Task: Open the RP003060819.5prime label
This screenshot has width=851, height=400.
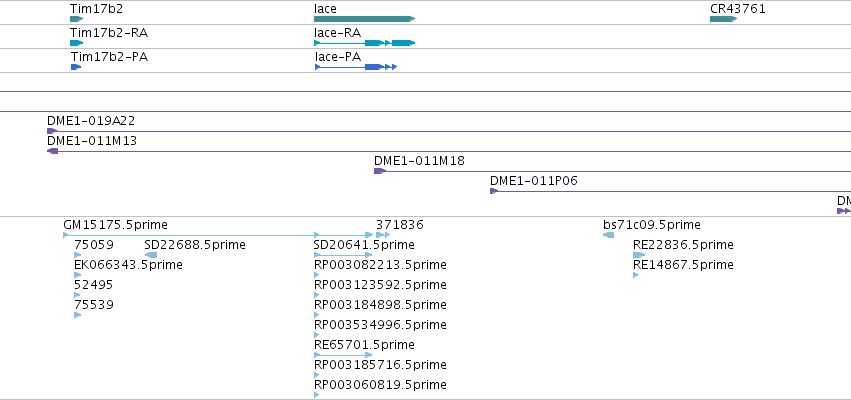Action: pos(380,385)
